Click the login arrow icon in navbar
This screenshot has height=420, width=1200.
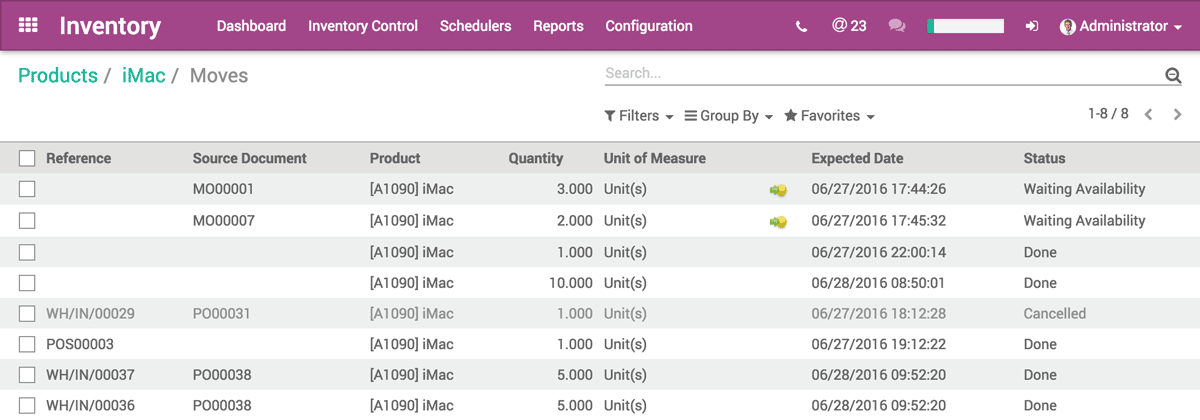click(1032, 27)
